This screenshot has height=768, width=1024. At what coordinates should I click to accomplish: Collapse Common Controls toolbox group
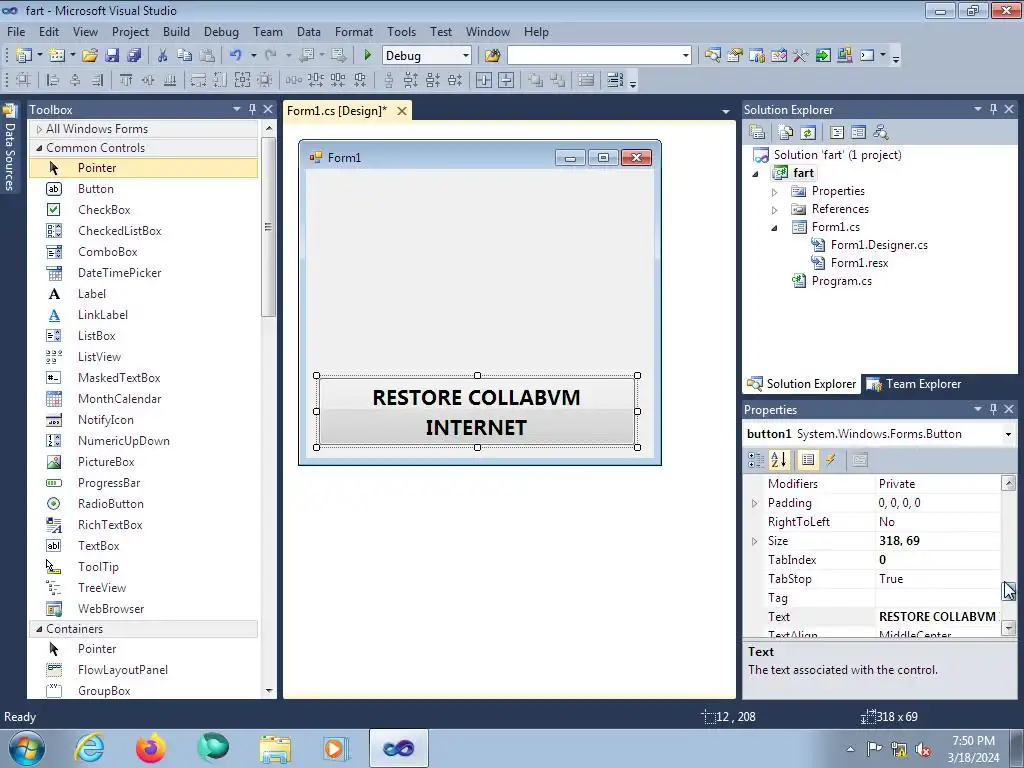39,148
